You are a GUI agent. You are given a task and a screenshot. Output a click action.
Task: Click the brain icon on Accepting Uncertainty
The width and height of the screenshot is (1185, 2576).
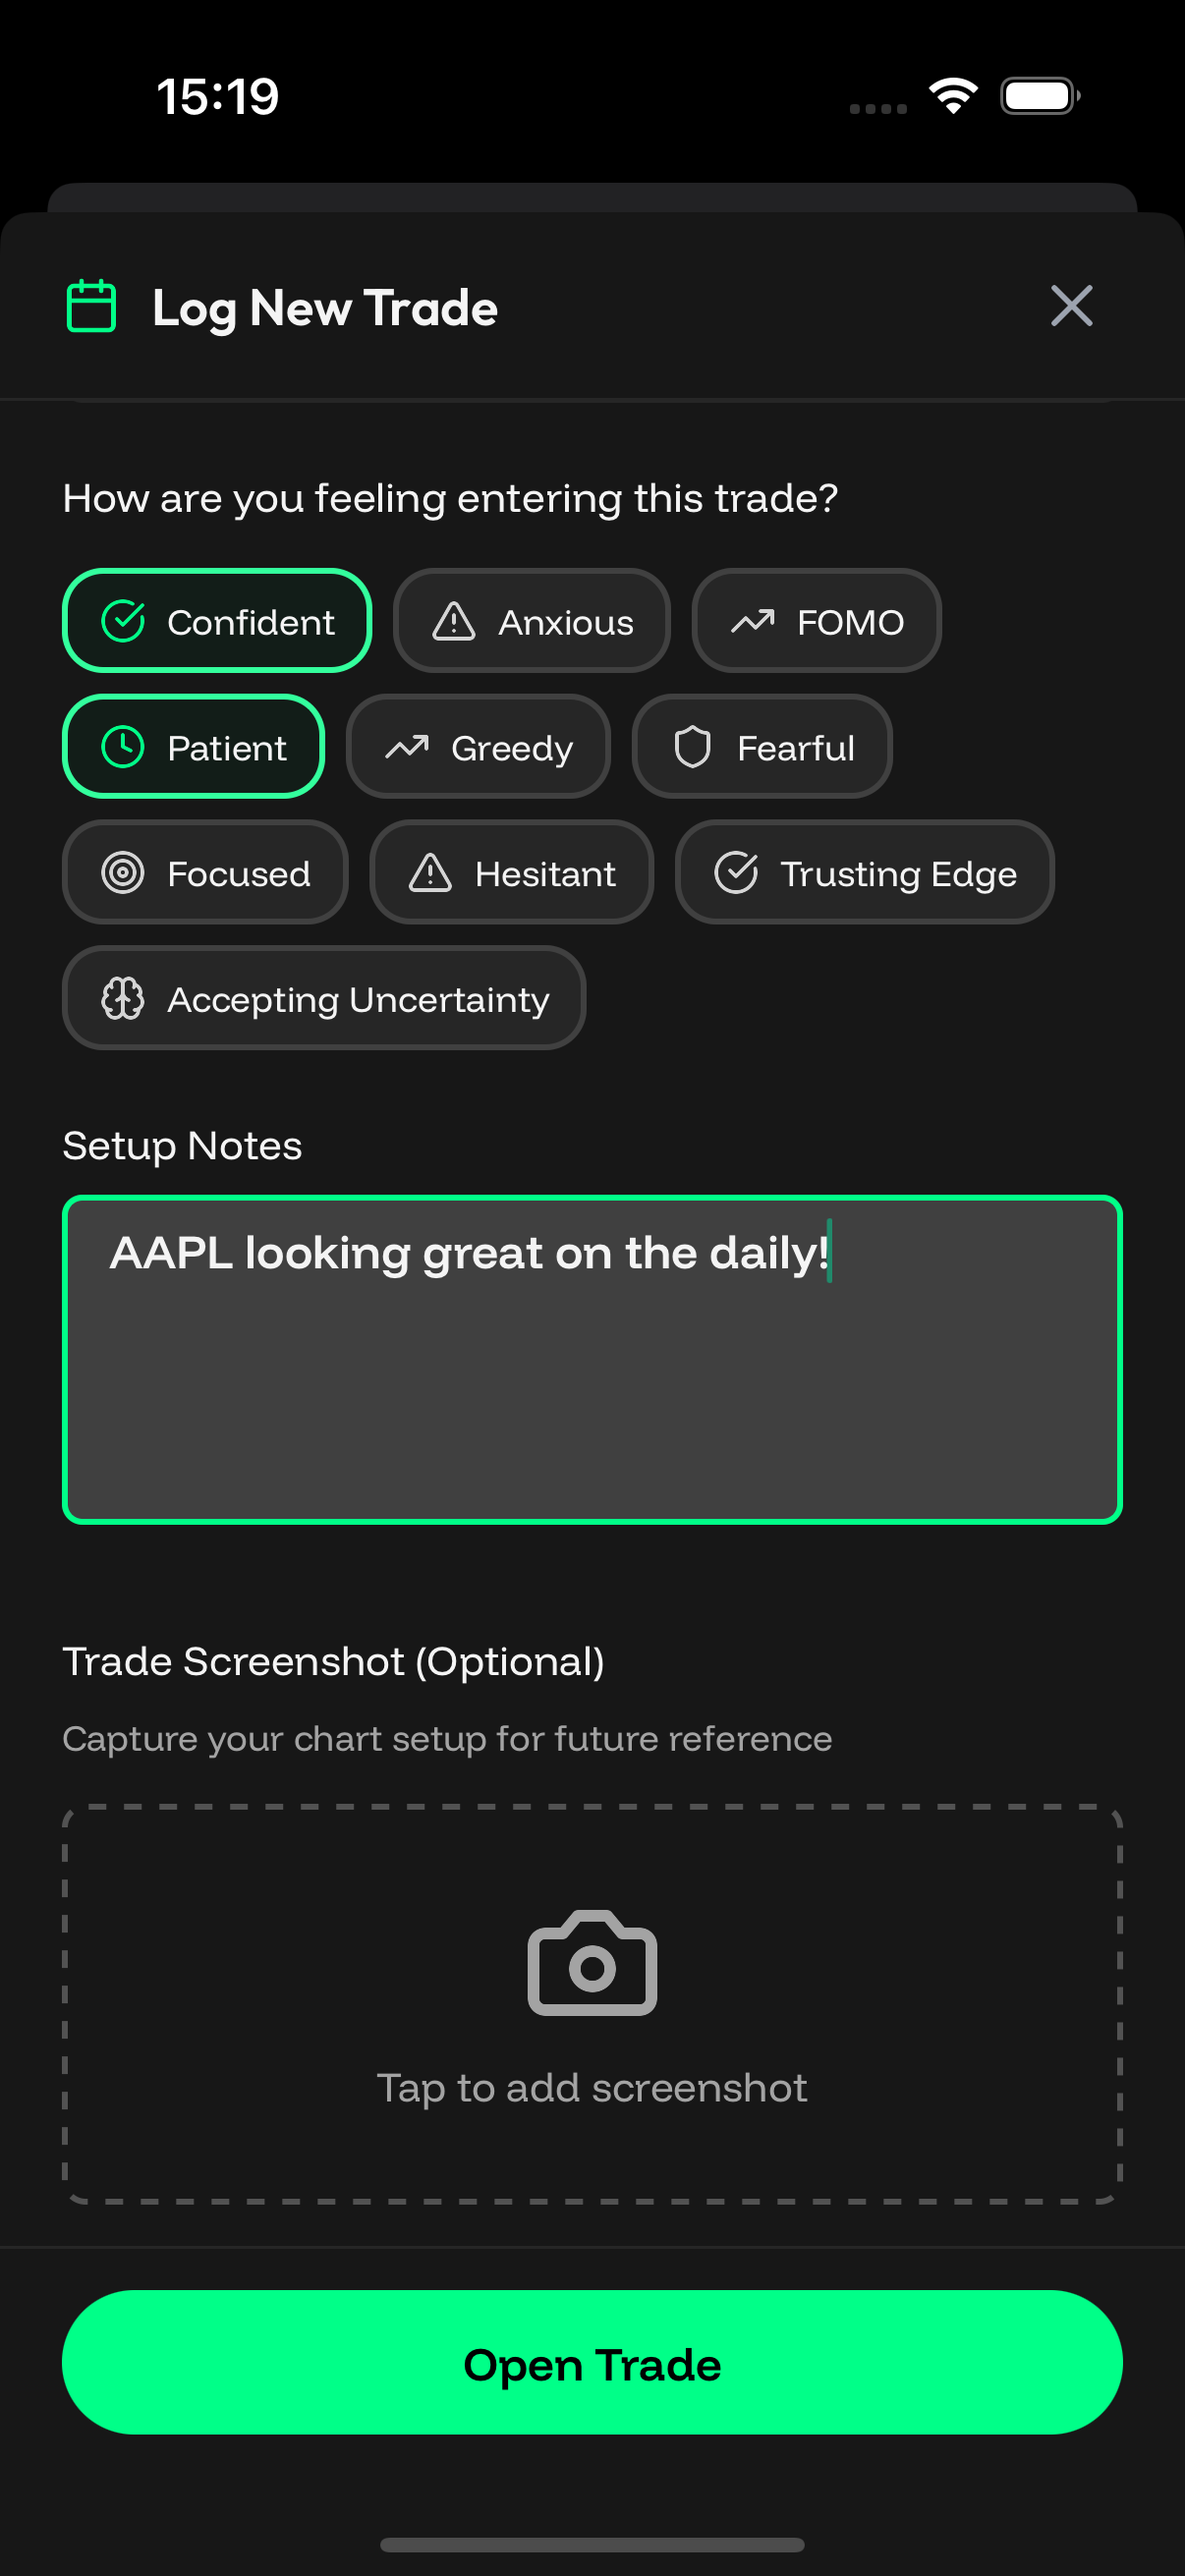(123, 998)
